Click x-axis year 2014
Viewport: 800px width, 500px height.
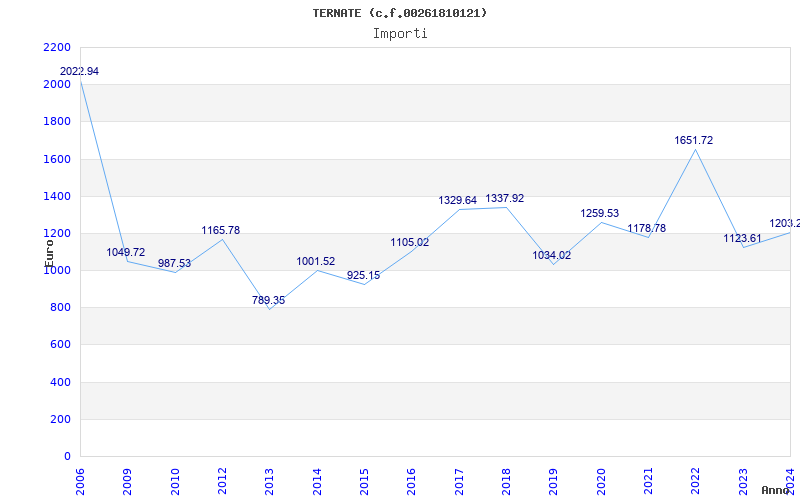click(317, 482)
